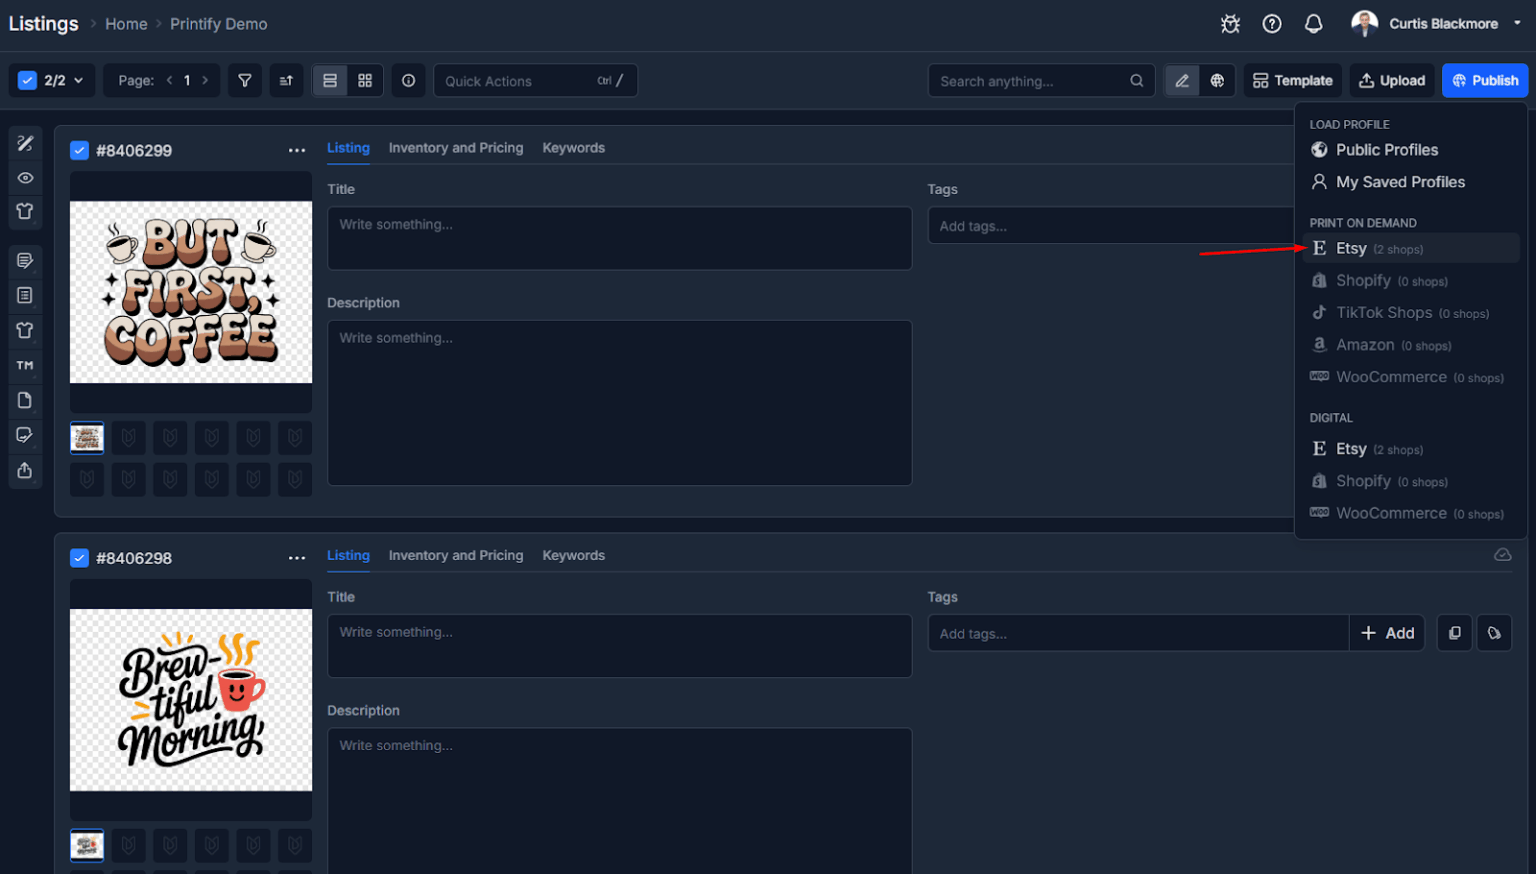Click the sort order icon
1536x874 pixels.
pyautogui.click(x=287, y=80)
